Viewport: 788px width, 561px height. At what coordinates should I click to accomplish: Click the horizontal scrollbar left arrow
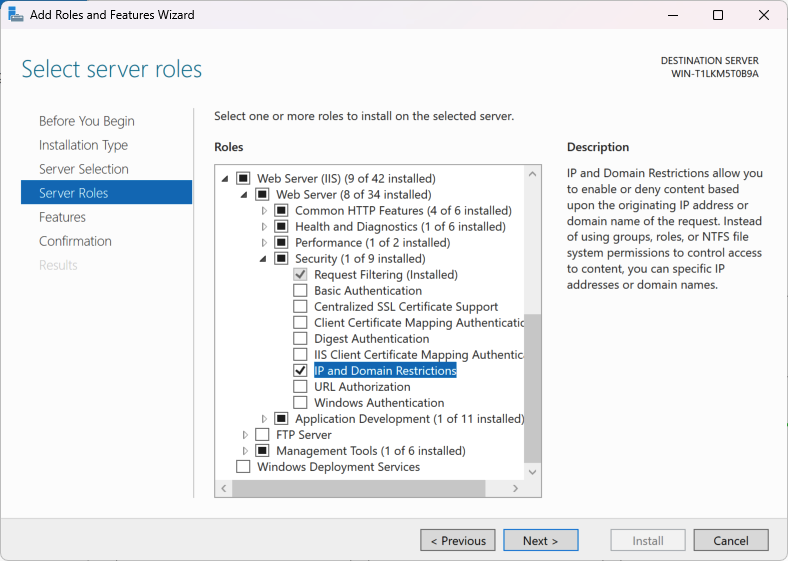coord(224,488)
